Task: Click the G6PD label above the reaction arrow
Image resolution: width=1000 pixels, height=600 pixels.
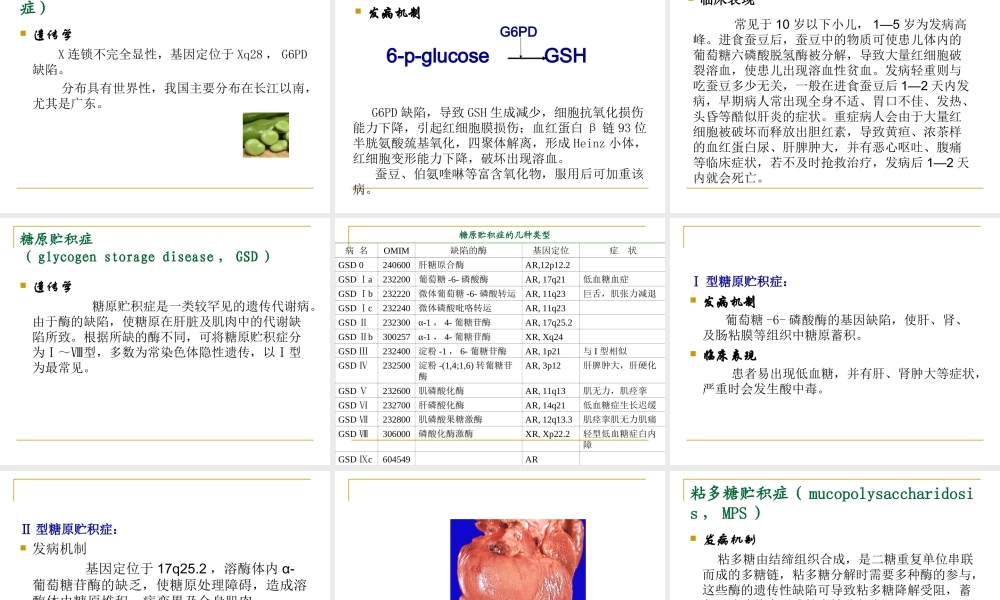Action: click(517, 33)
